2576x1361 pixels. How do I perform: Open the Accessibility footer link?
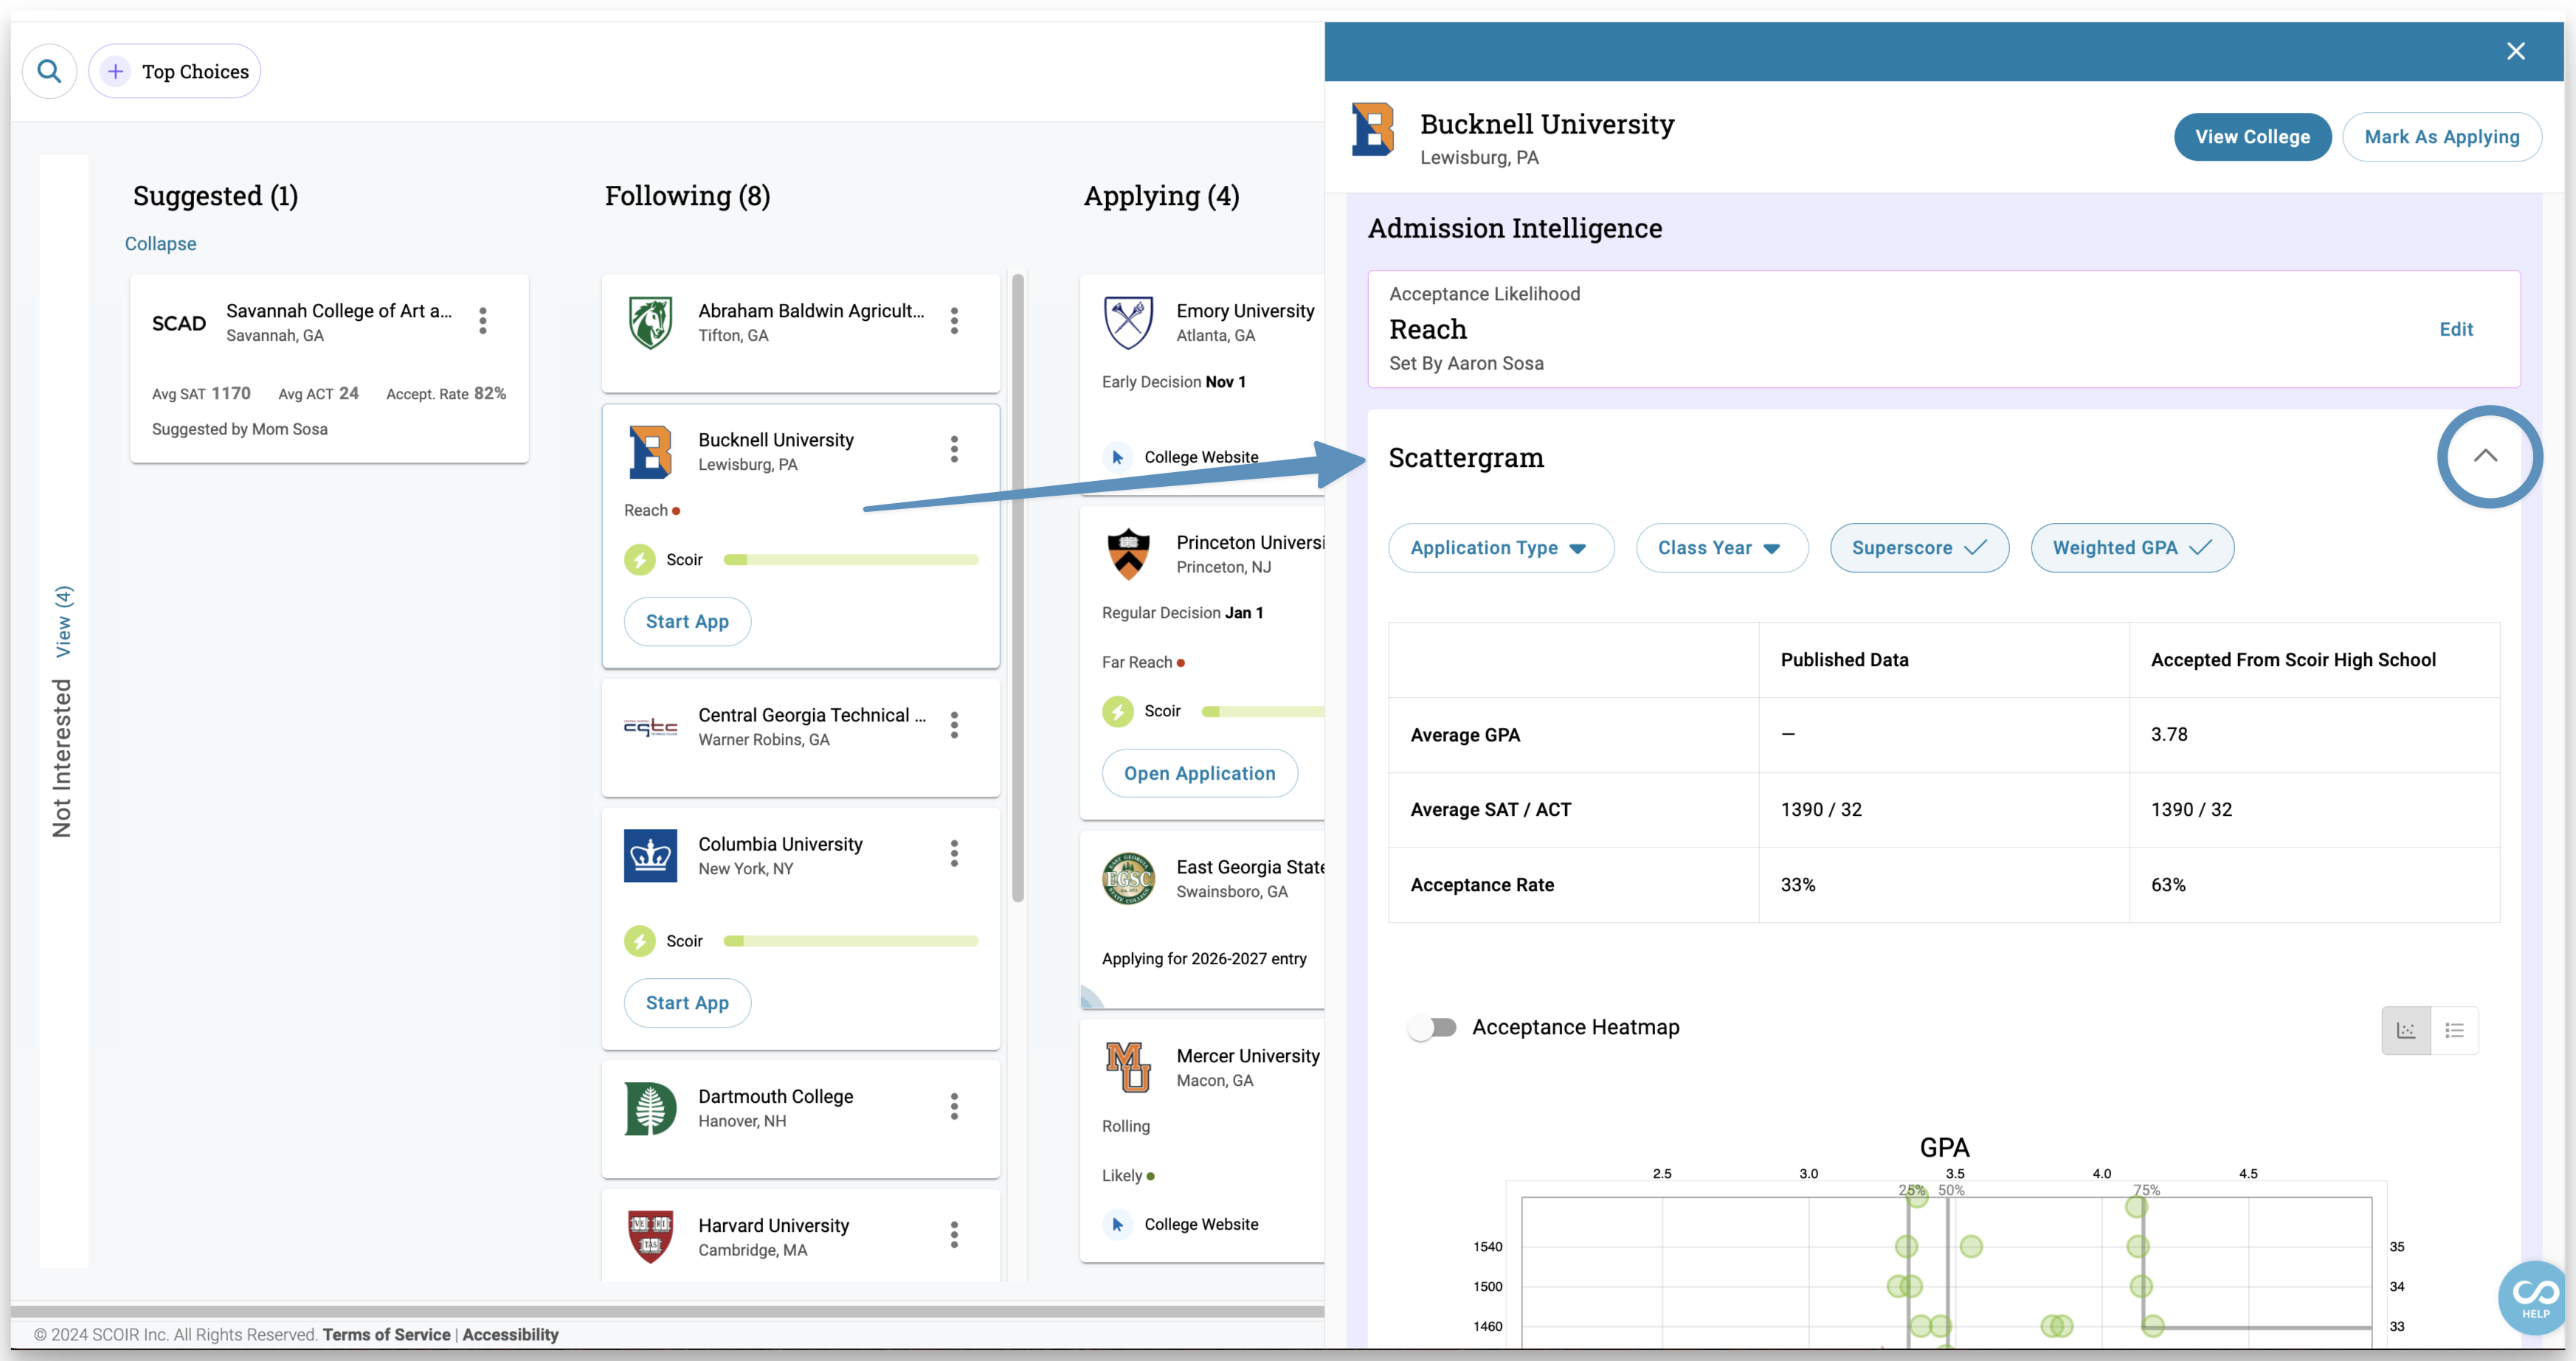[510, 1334]
